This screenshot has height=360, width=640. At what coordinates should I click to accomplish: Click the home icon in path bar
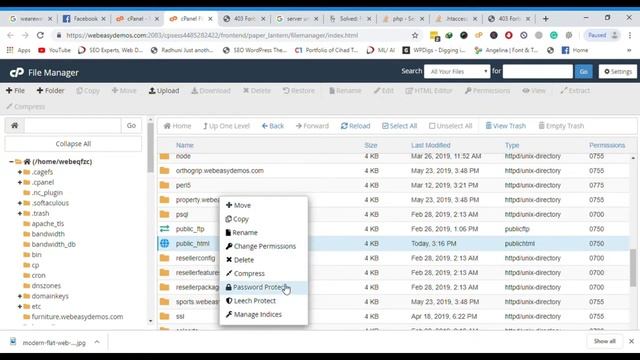(15, 125)
